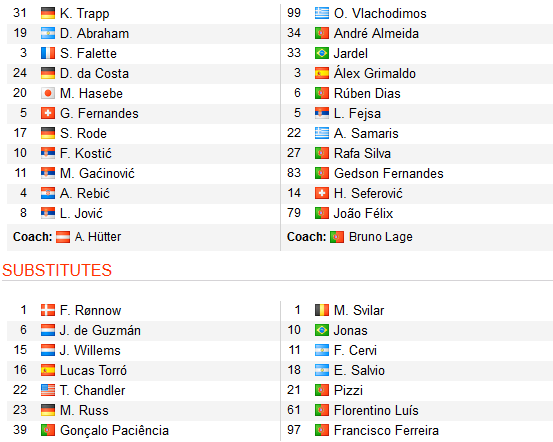Click the USA flag beside T. Chandler
553x442 pixels.
click(x=48, y=390)
